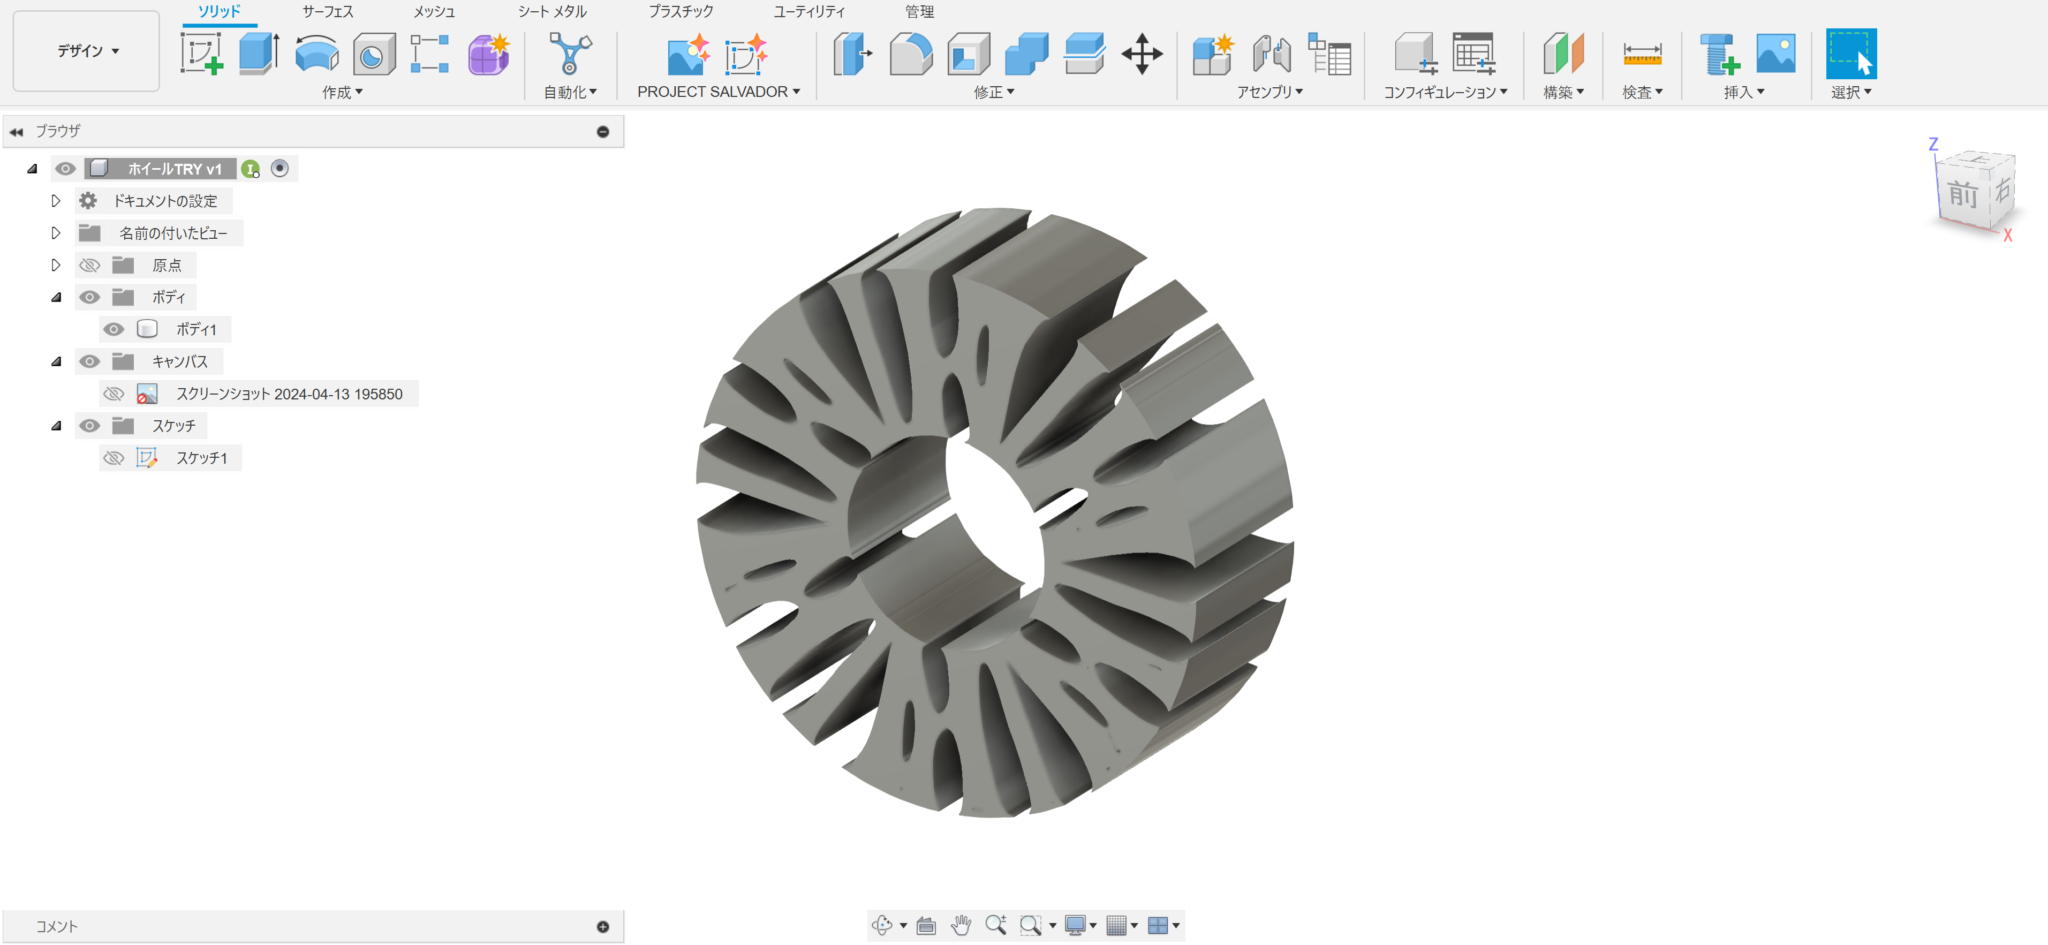Open the 修正 dropdown menu
Screen dimensions: 2048x945
click(x=993, y=91)
